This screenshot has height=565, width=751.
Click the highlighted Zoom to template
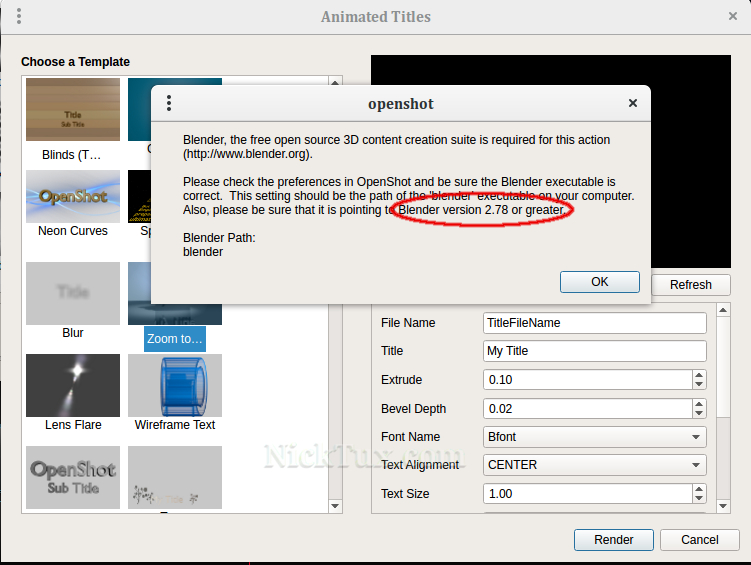(x=175, y=339)
